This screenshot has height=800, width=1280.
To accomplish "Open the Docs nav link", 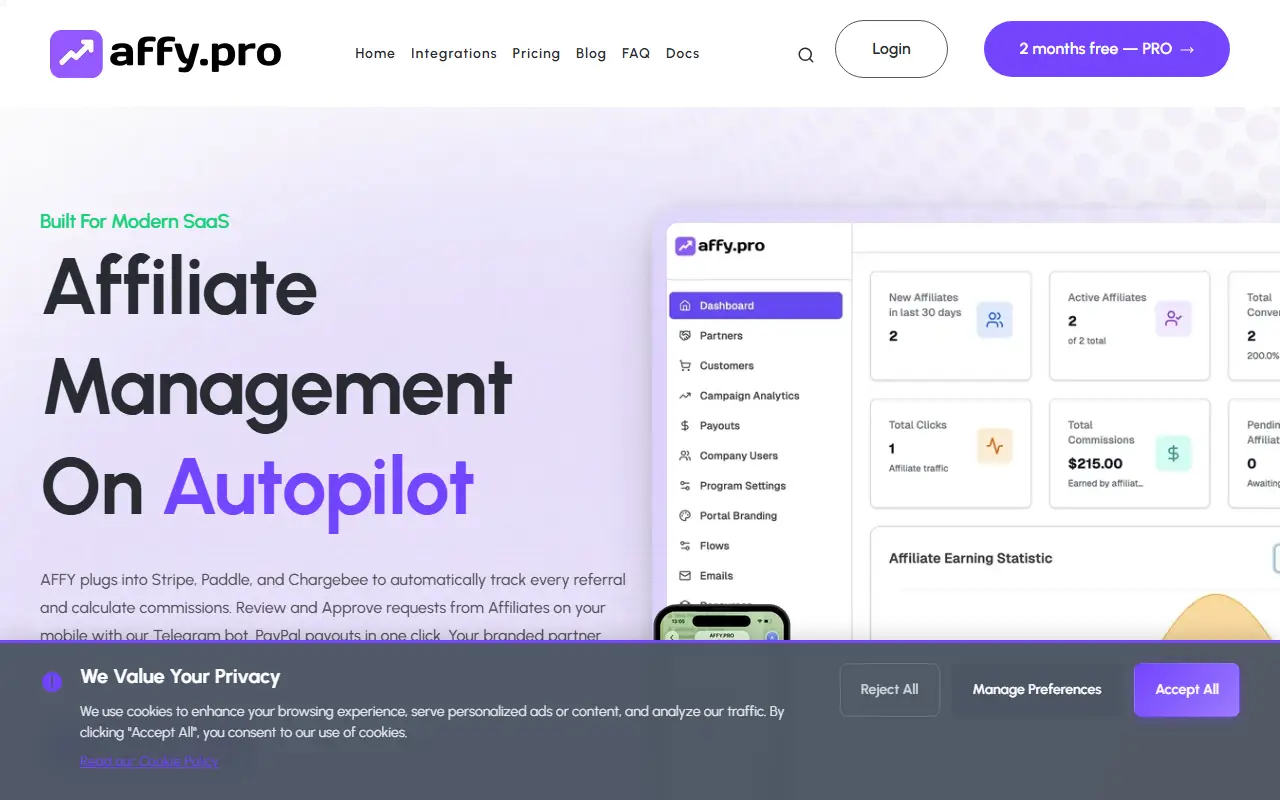I will point(683,54).
